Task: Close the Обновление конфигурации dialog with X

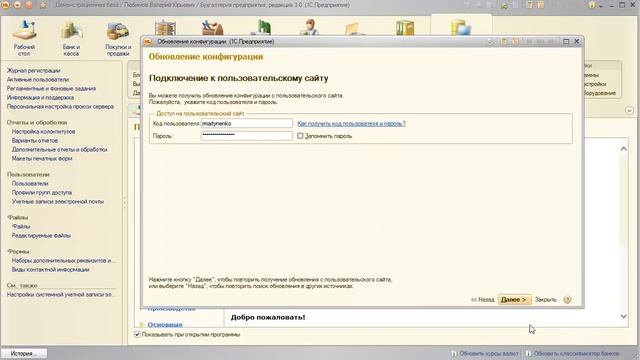Action: tap(577, 41)
